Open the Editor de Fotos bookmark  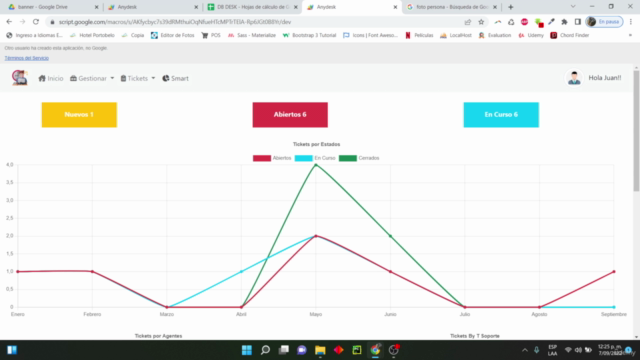click(x=173, y=36)
